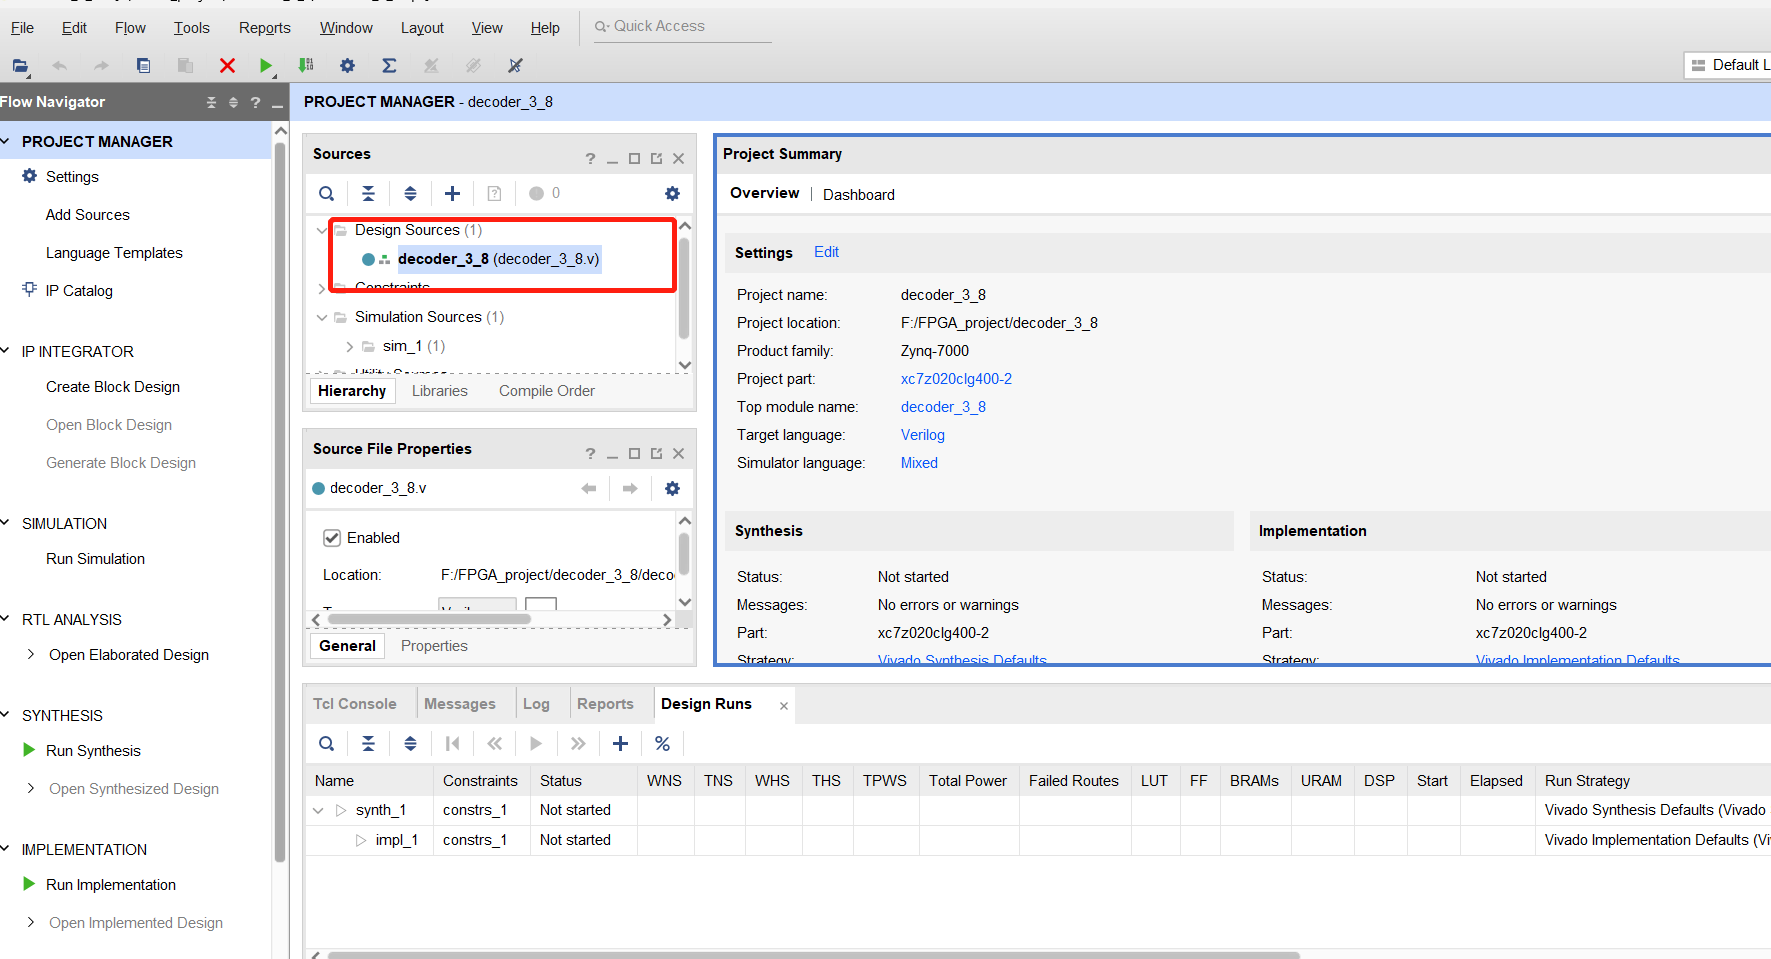Open IP Catalog
1771x959 pixels.
[x=79, y=291]
